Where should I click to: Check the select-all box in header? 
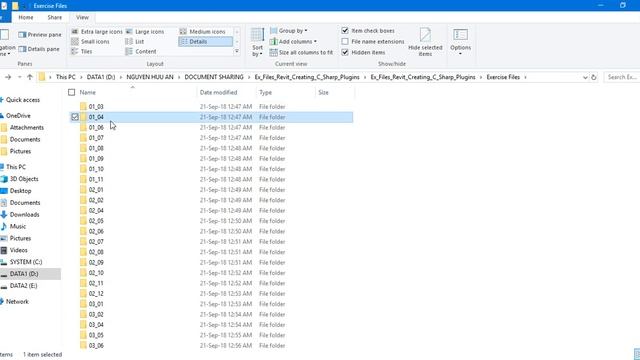(71, 92)
